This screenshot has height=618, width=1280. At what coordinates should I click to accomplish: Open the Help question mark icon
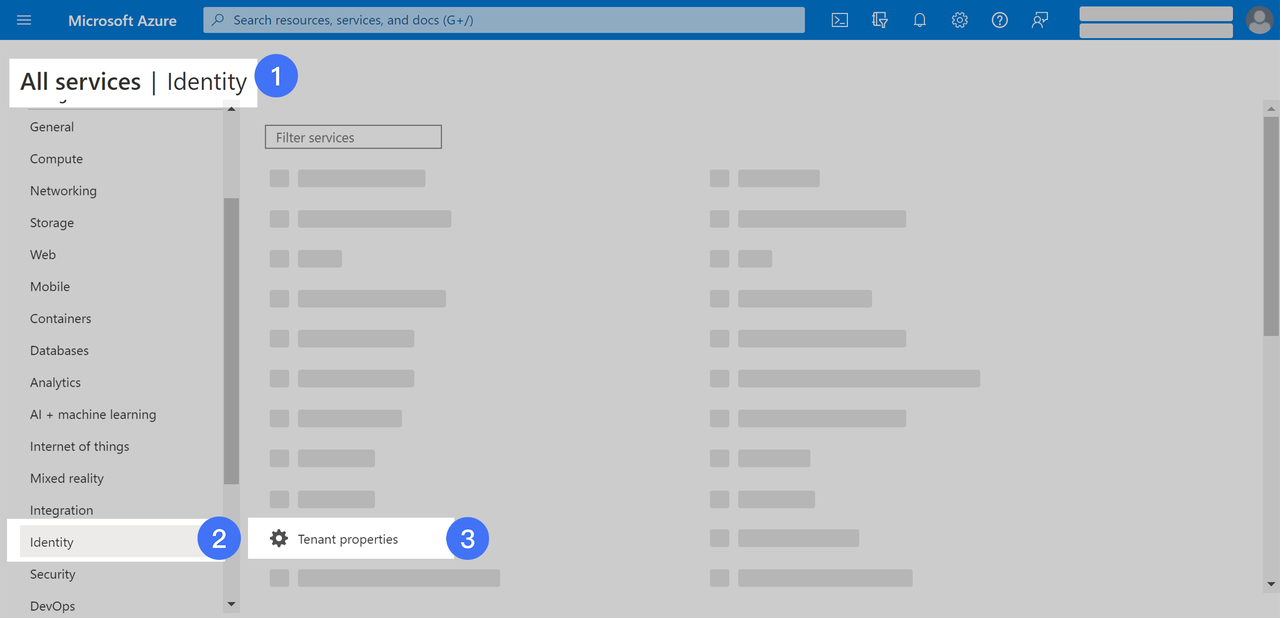coord(1000,20)
